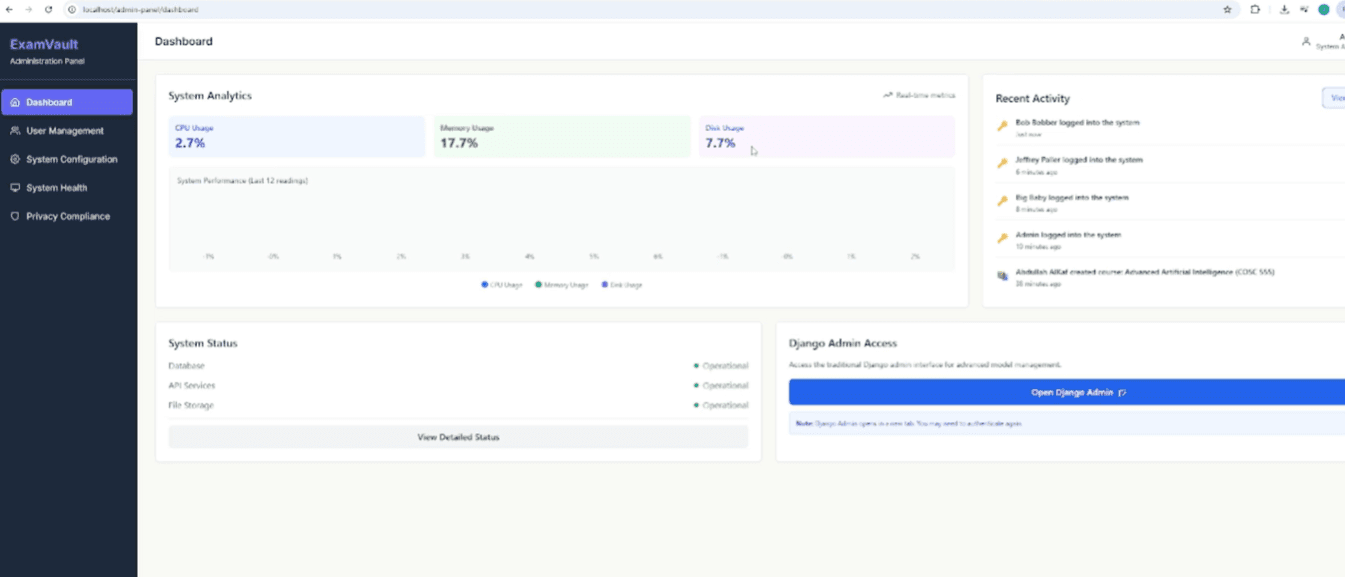Click the System Analytics heading
Screen dimensions: 1345x577
(210, 96)
